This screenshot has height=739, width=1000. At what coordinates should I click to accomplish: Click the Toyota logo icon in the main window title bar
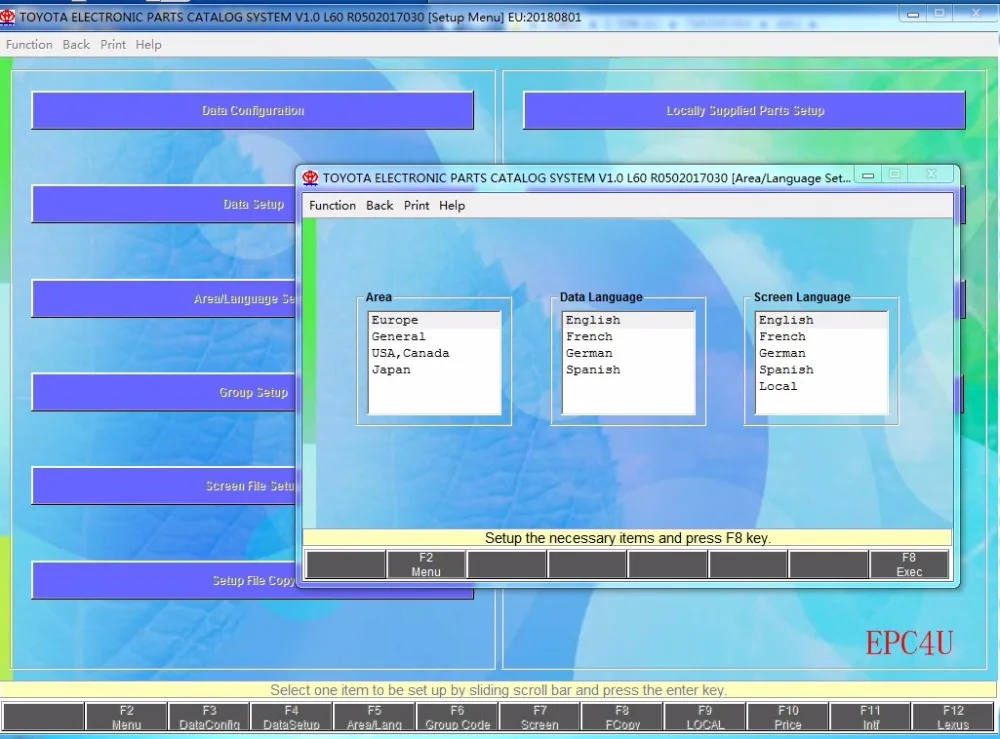(7, 17)
